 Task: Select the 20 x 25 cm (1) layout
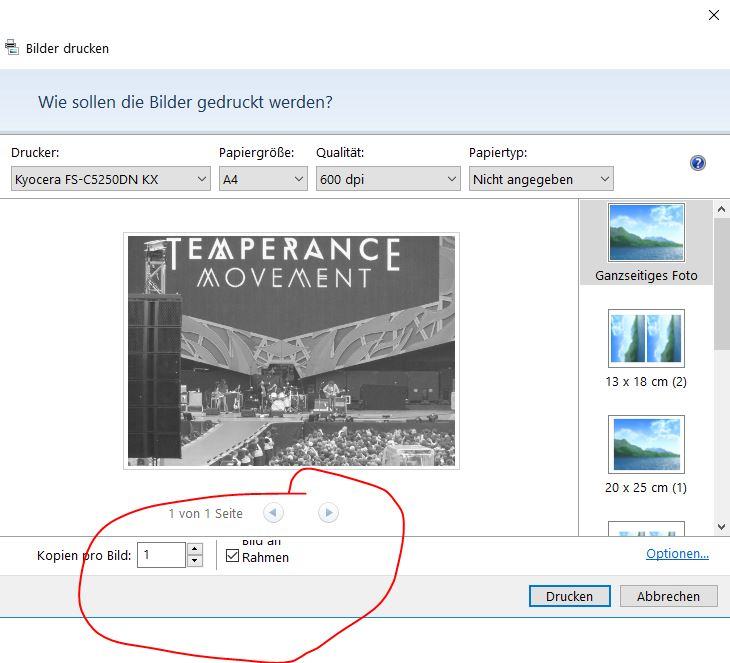pos(646,455)
